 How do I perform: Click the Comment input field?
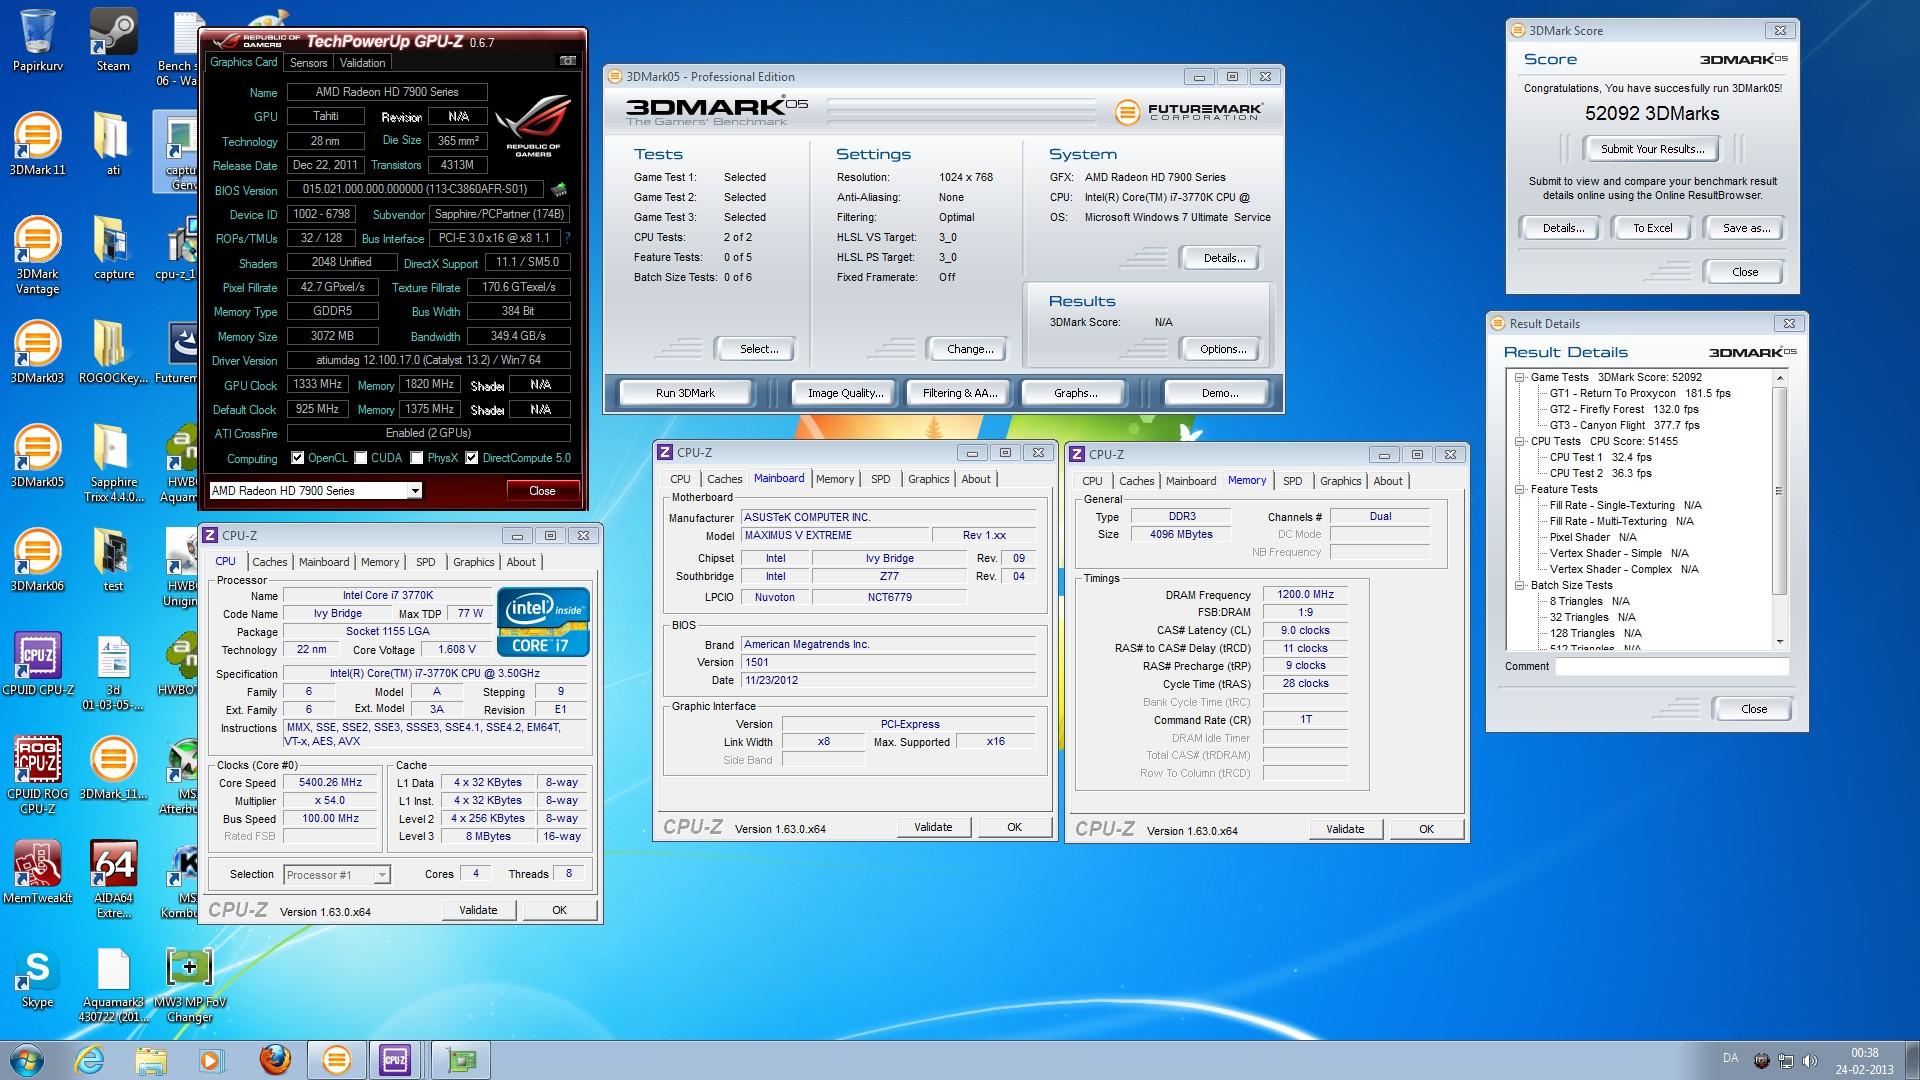click(x=1672, y=666)
